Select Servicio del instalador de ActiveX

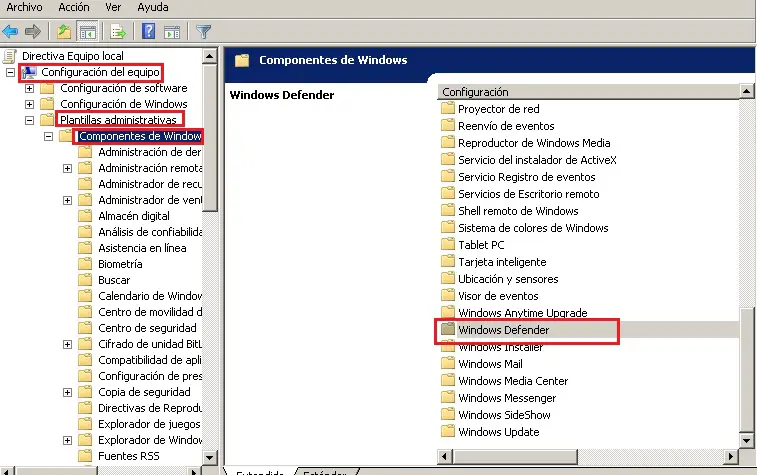(537, 160)
